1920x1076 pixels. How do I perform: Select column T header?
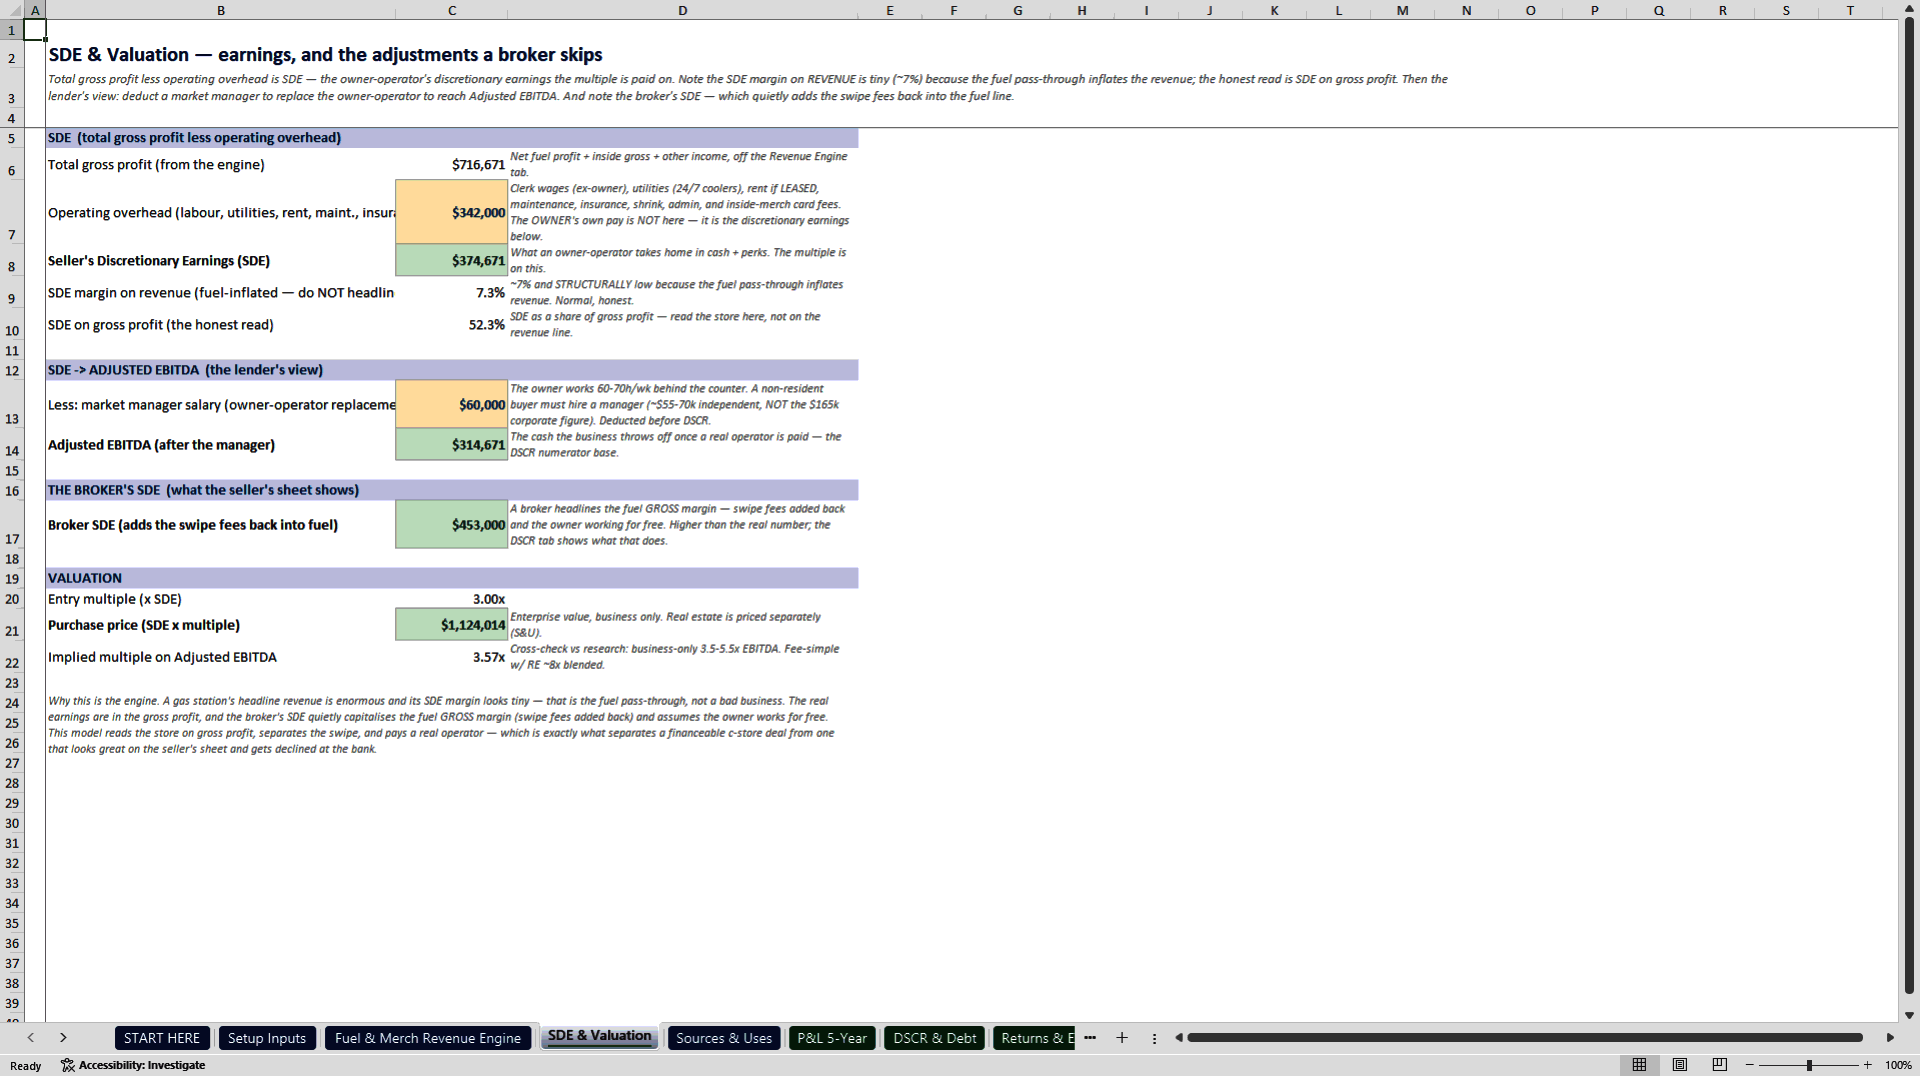click(x=1850, y=10)
